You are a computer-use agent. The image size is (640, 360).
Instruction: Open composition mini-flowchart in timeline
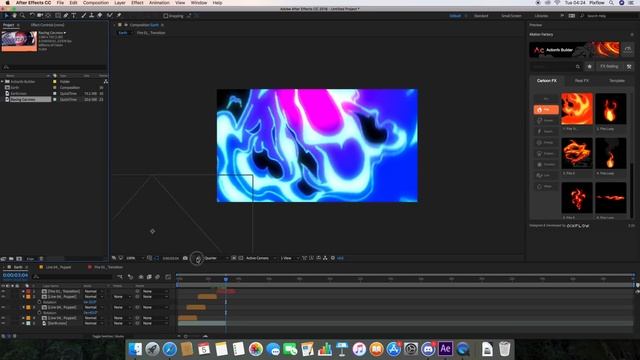pyautogui.click(x=120, y=277)
